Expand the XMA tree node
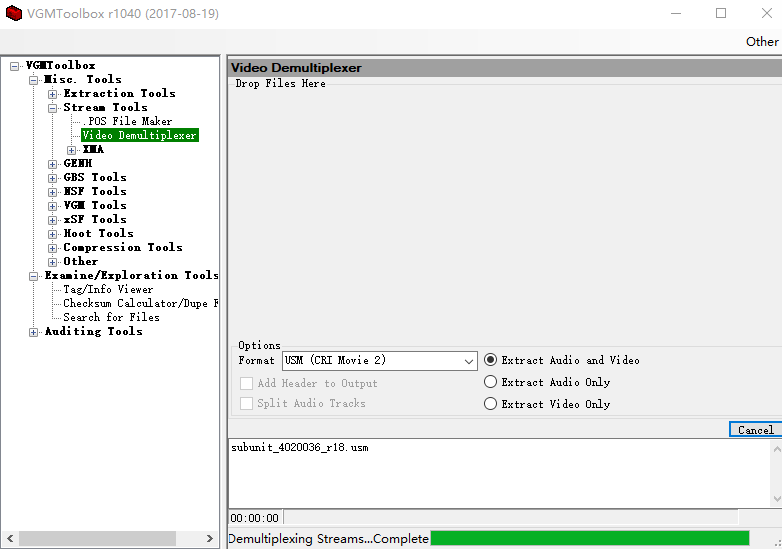Screen dimensions: 782x549 72,150
